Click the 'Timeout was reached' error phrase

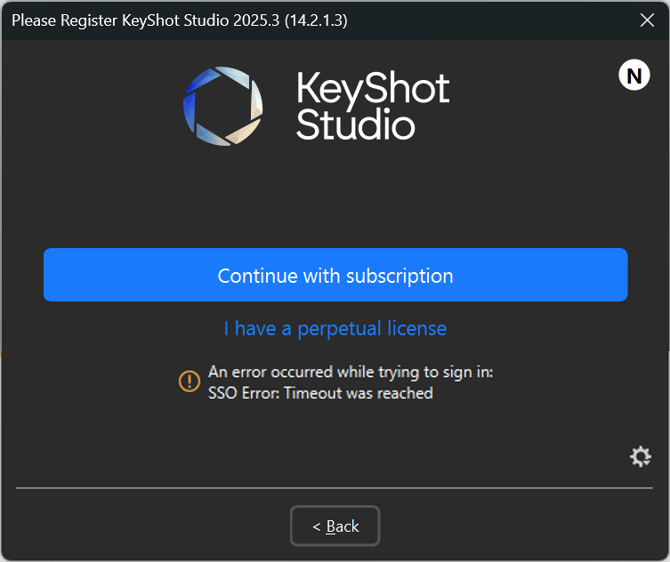[x=358, y=393]
